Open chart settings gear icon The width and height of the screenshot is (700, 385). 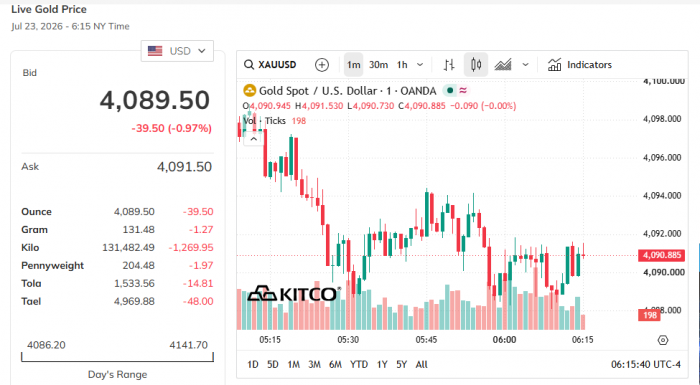tap(663, 340)
